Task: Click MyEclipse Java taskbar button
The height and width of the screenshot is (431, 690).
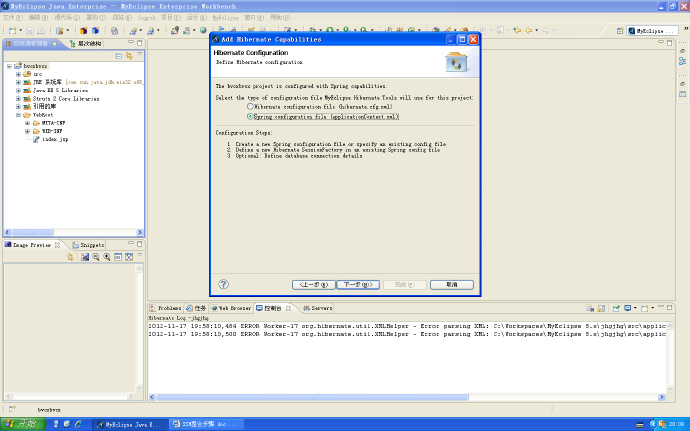Action: click(x=131, y=424)
